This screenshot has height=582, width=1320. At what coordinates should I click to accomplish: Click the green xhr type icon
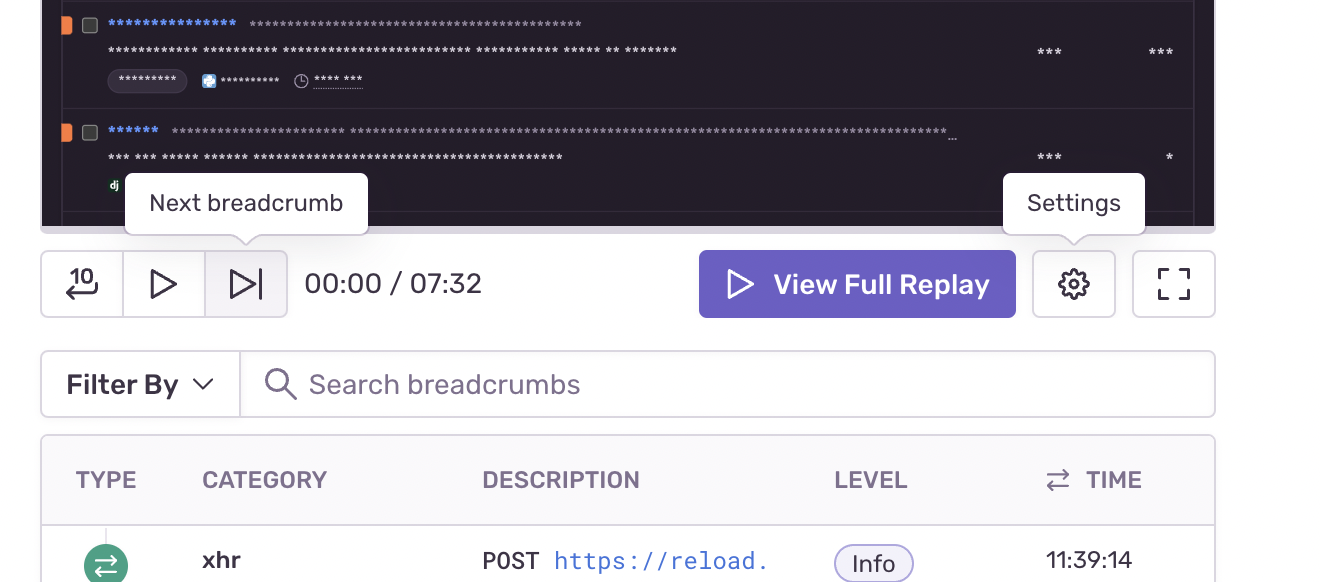[105, 563]
